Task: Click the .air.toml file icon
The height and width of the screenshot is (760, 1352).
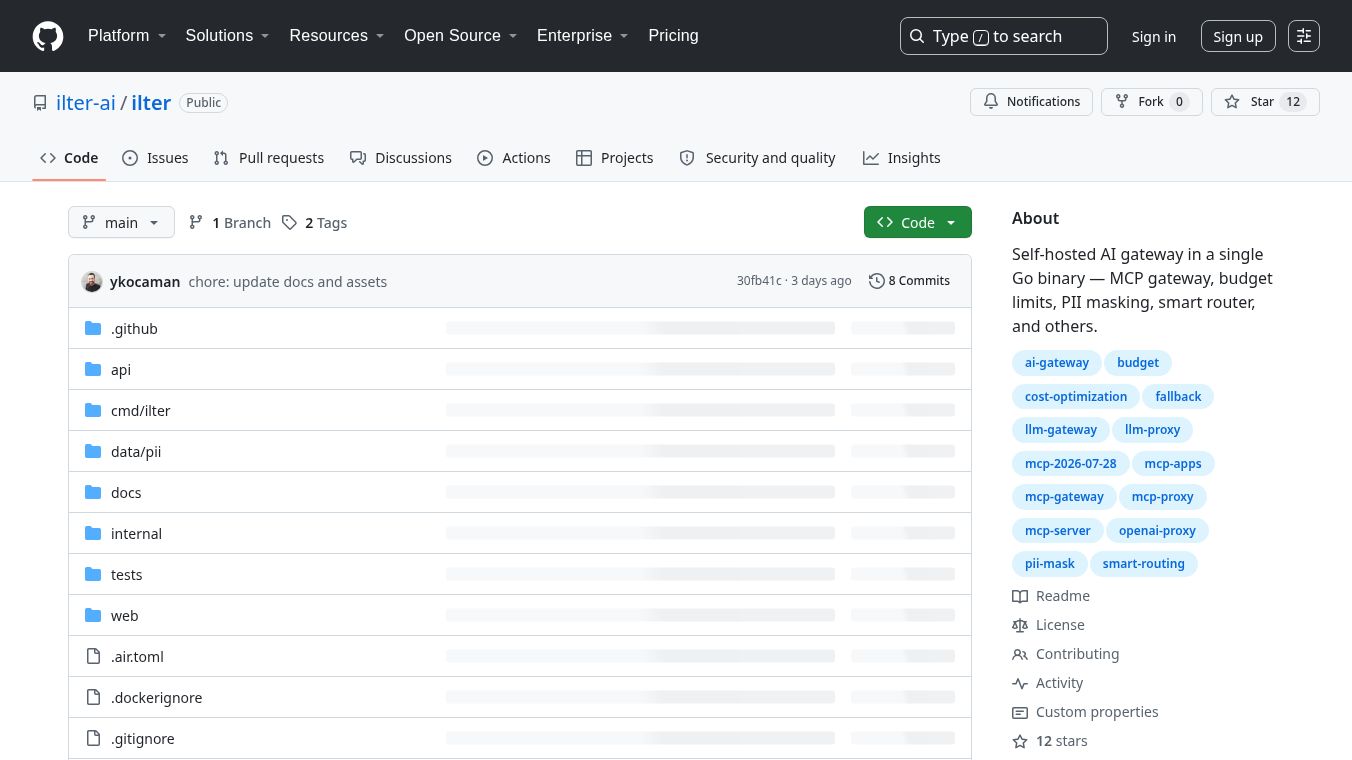Action: tap(93, 656)
